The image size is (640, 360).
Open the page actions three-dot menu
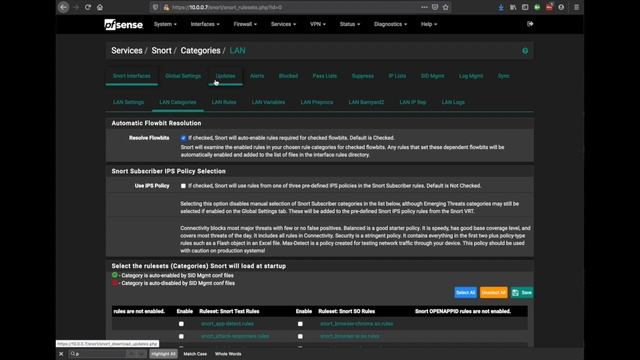point(424,7)
